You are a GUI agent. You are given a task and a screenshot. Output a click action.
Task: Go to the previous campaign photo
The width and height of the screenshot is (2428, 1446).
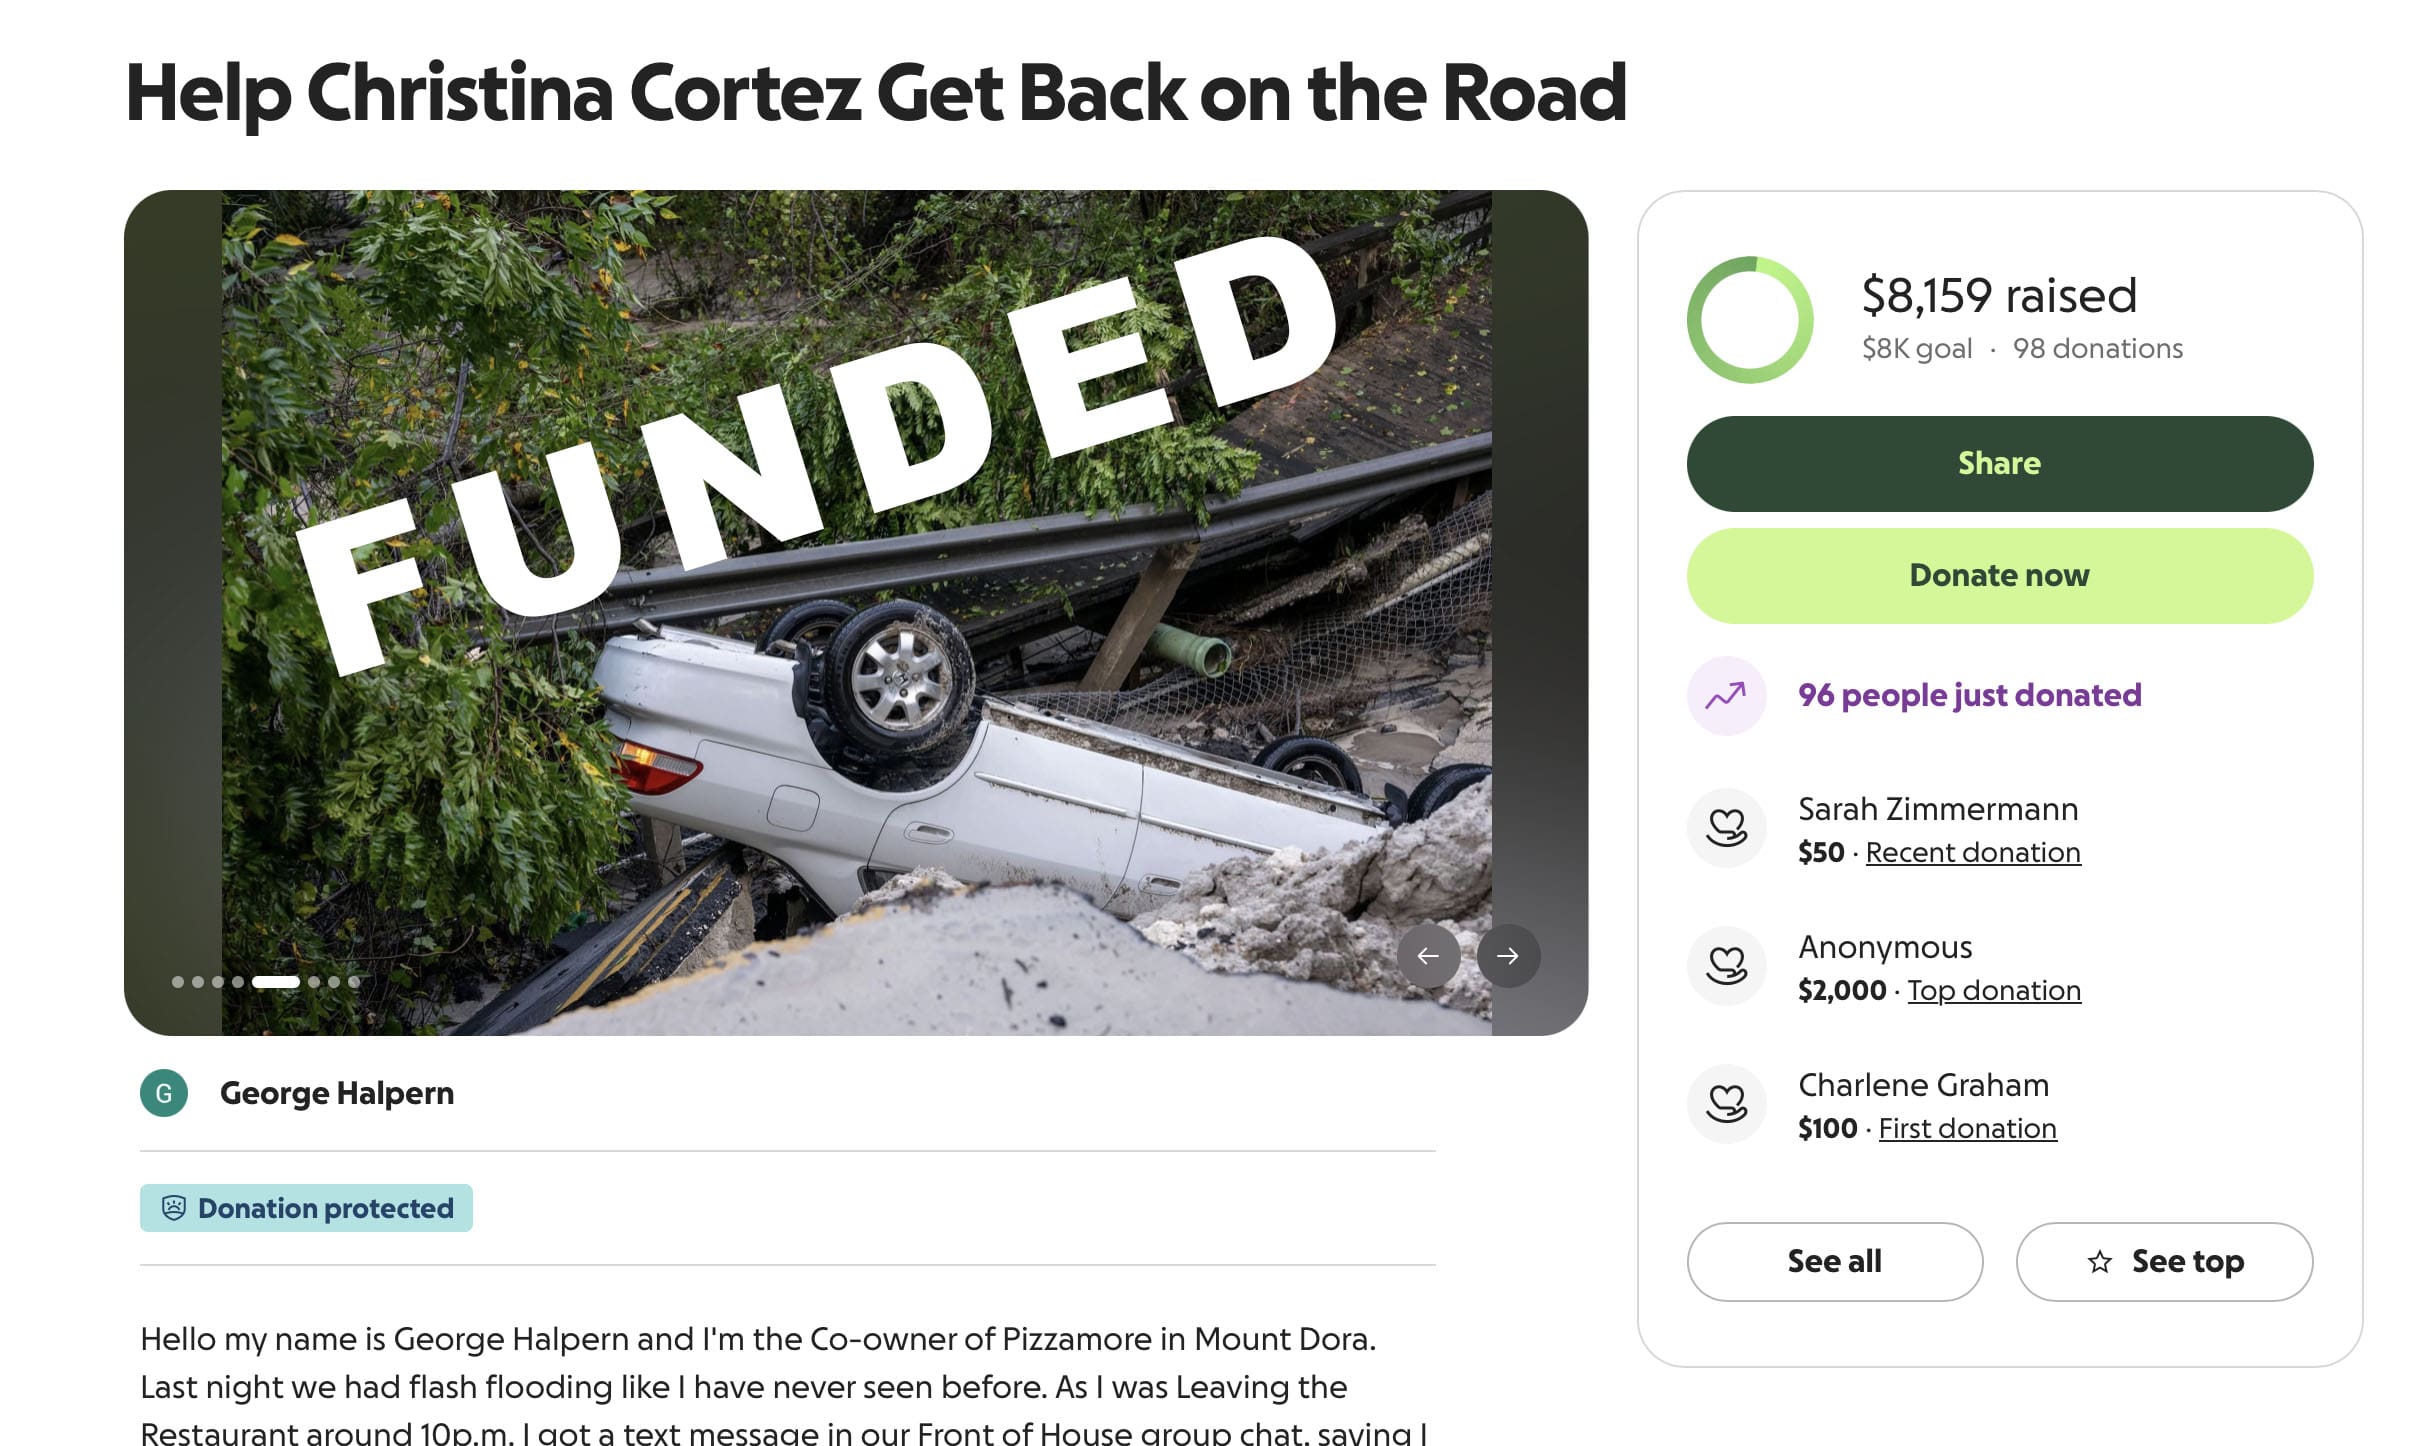click(1428, 956)
